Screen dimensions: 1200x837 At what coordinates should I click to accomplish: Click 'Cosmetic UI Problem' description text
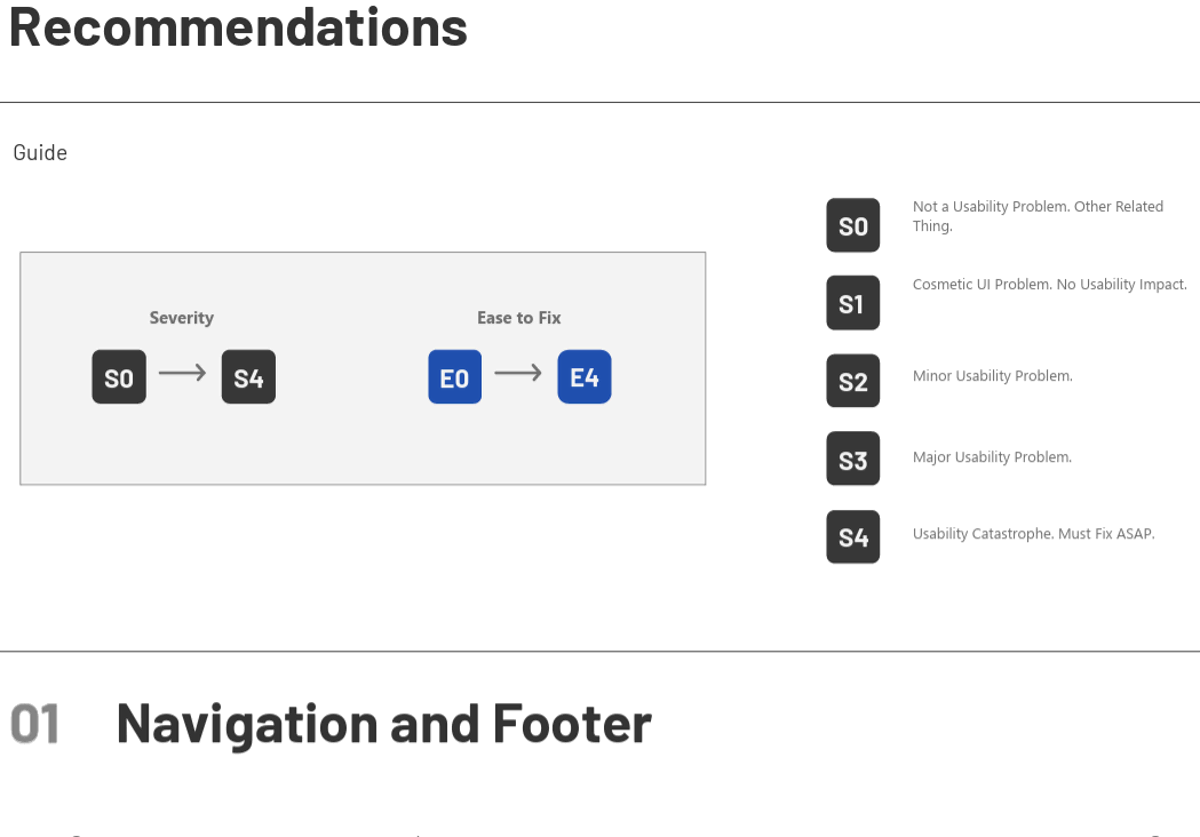click(1049, 285)
